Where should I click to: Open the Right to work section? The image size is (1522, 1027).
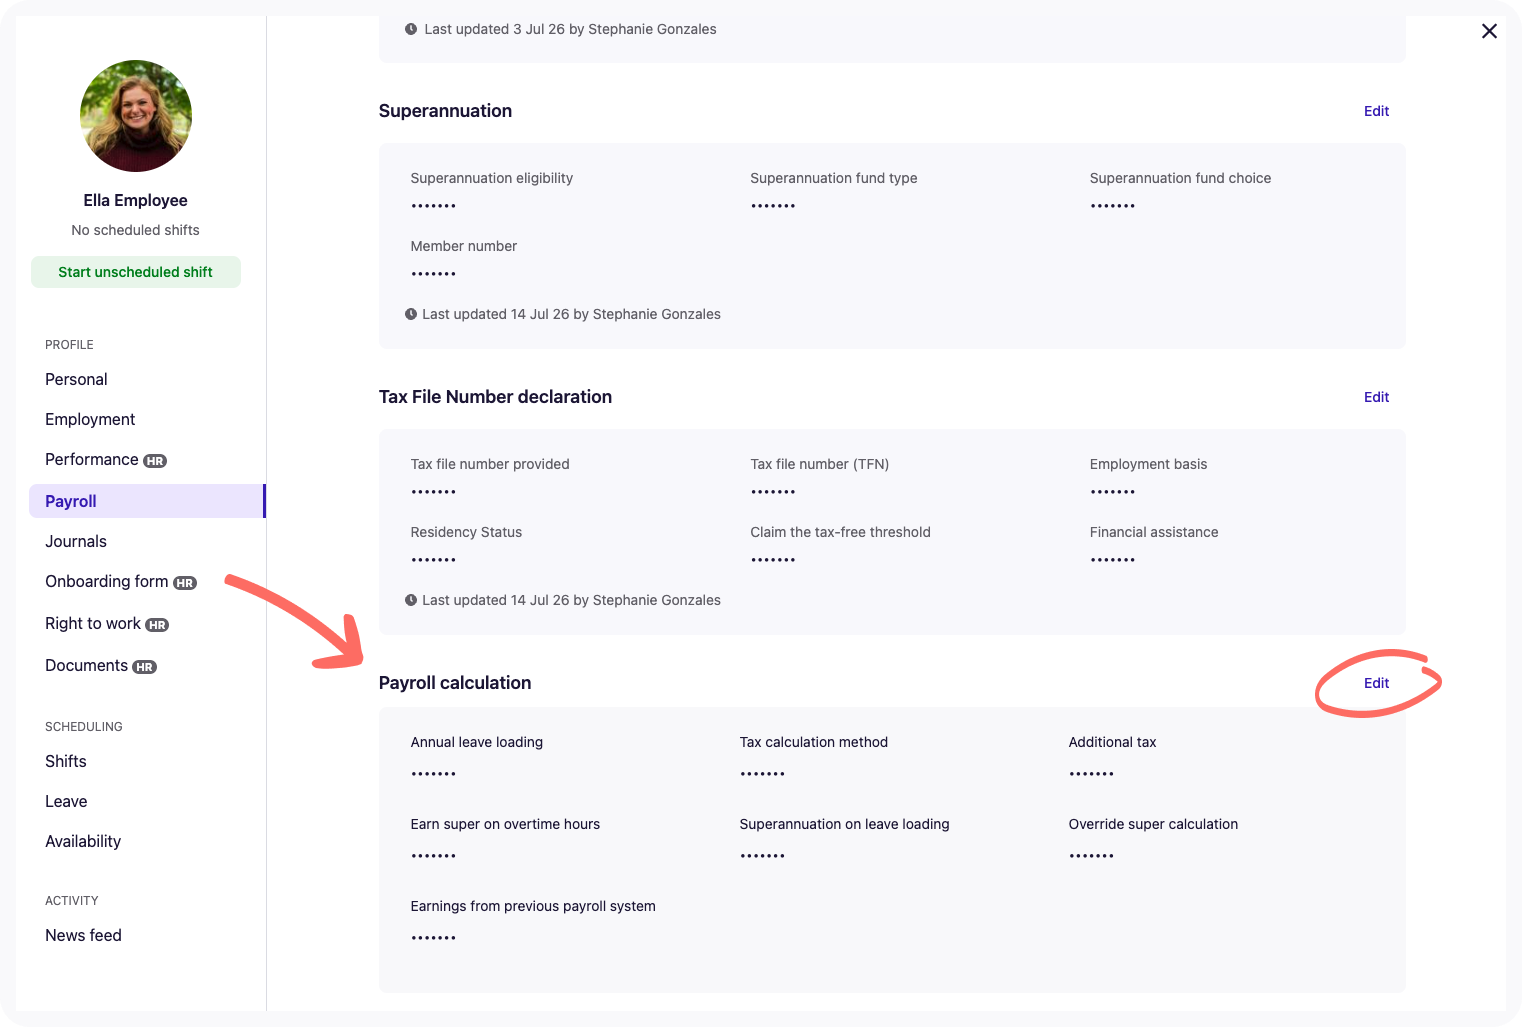point(93,623)
